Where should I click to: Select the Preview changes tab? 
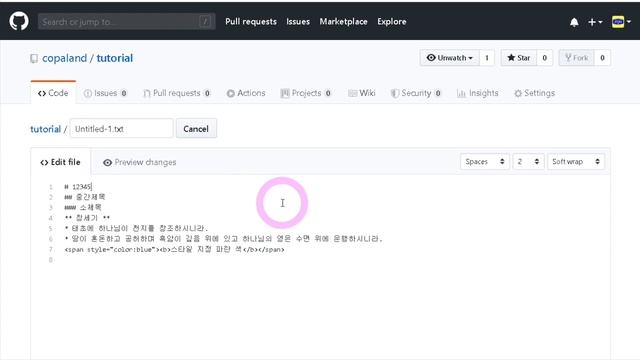[140, 162]
